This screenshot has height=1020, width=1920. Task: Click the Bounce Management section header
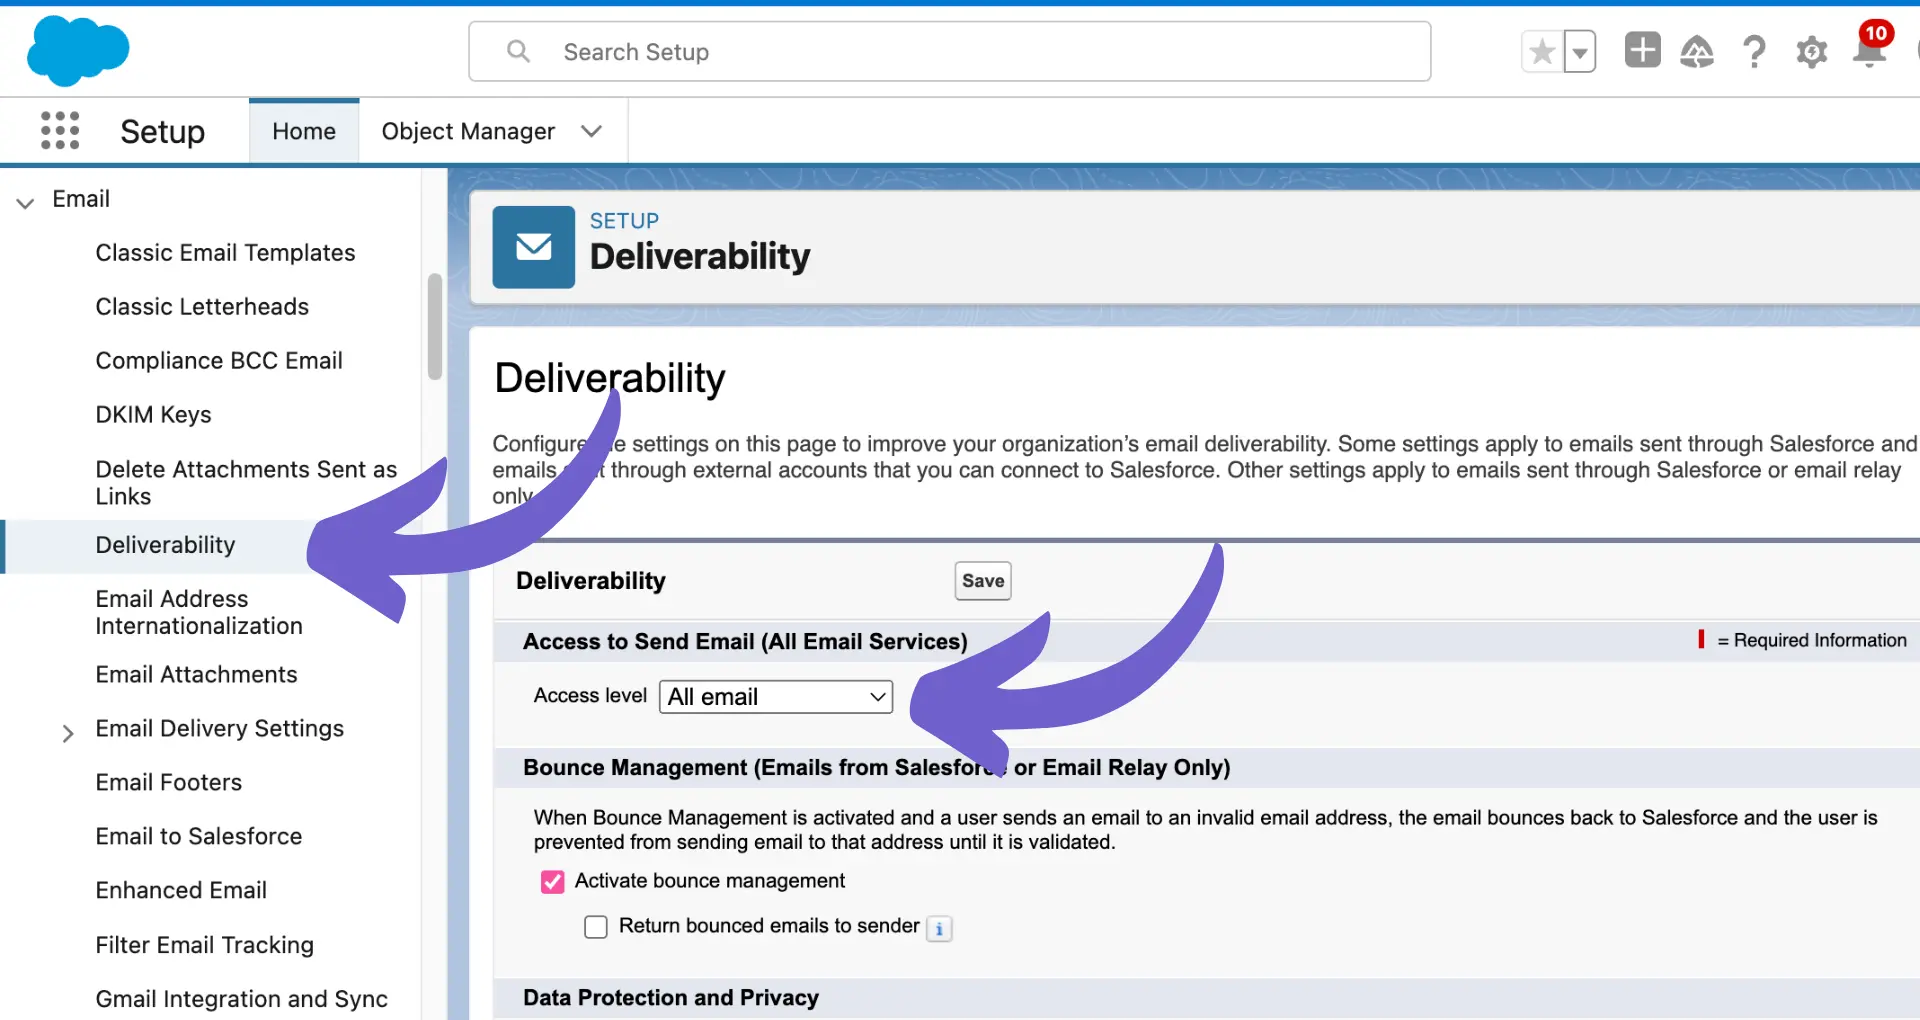pyautogui.click(x=876, y=768)
